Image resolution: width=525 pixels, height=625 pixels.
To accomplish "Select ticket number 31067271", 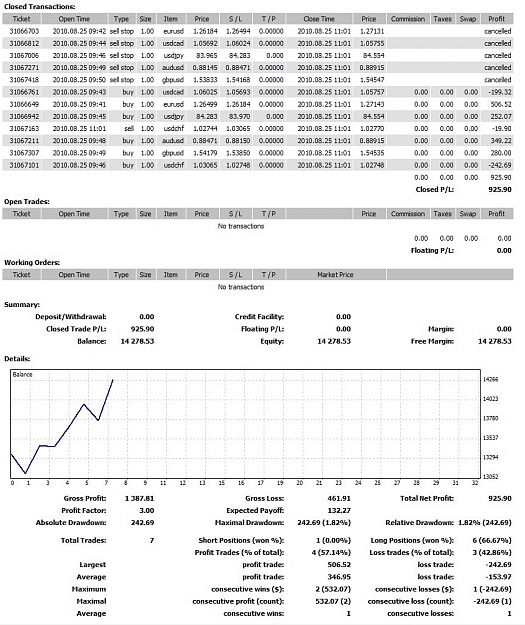I will 24,67.
